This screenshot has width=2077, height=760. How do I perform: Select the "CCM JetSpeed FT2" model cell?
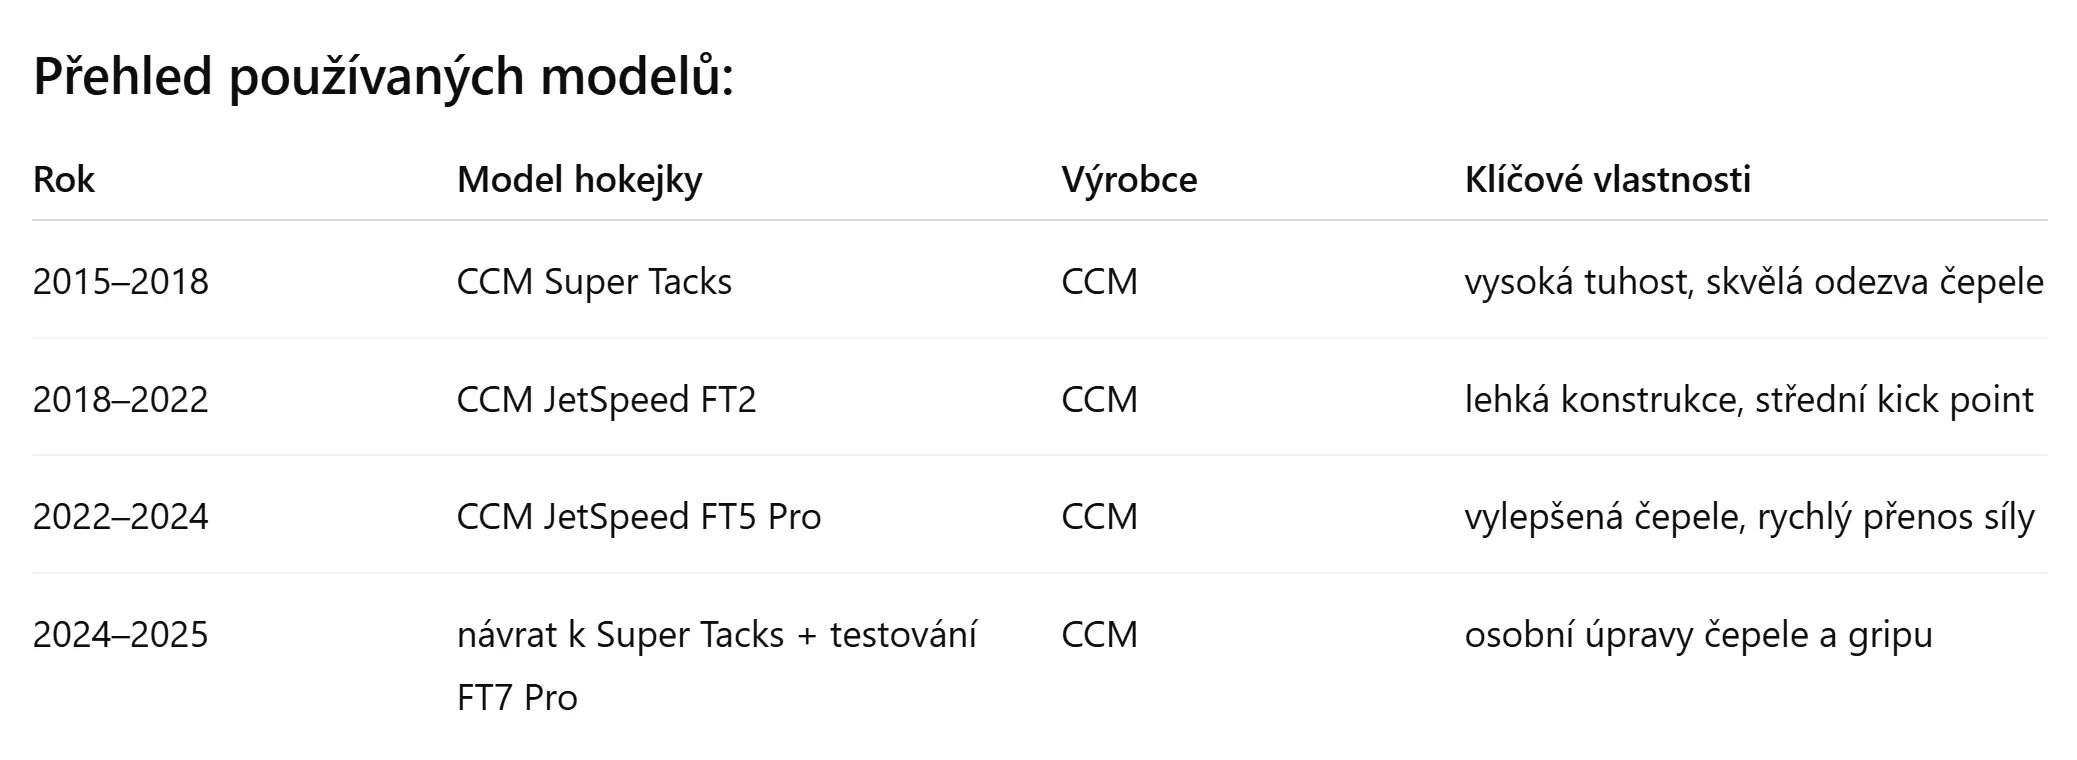606,400
